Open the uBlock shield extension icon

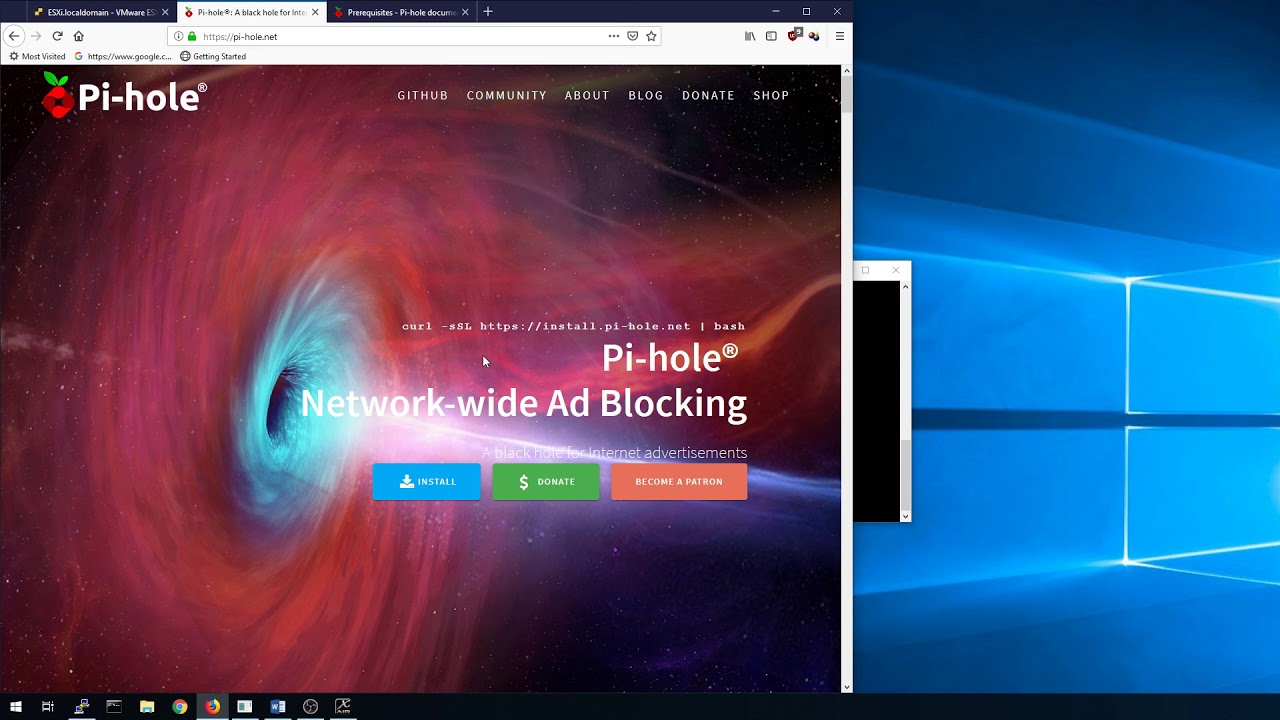tap(794, 35)
